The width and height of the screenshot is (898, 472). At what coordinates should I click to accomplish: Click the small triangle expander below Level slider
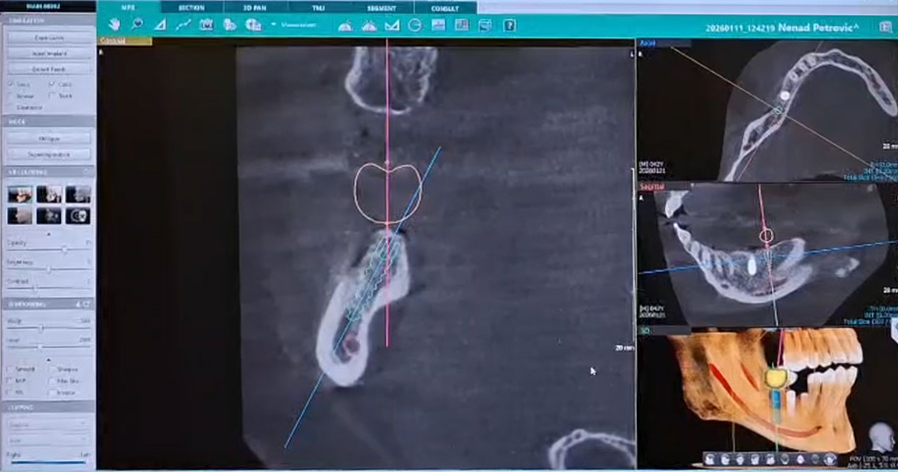tap(48, 360)
